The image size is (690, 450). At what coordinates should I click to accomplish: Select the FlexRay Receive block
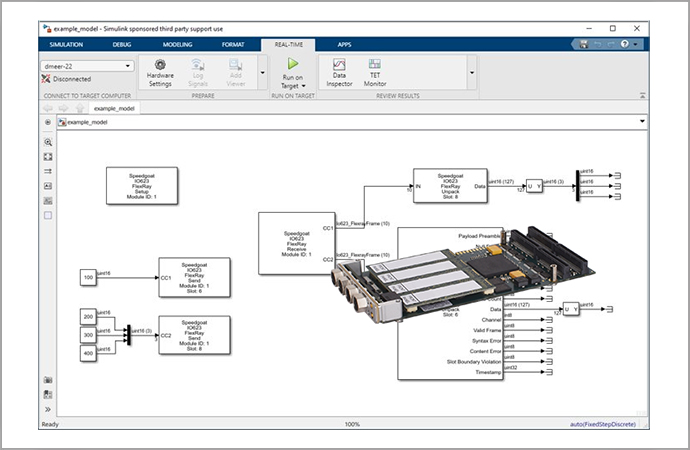297,243
